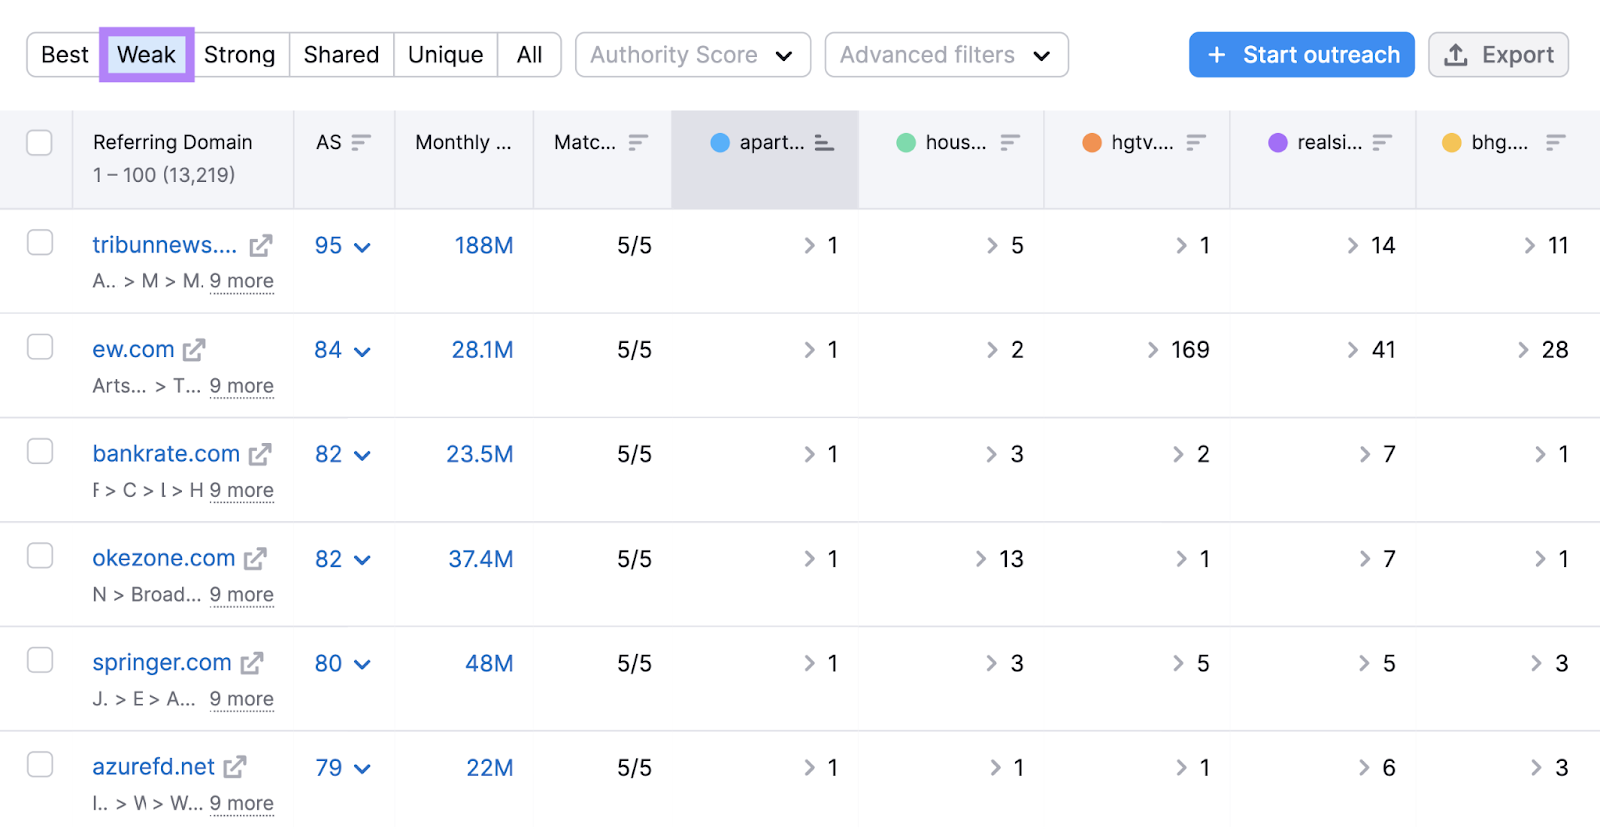Click the Referring Domain column header
Viewport: 1600px width, 829px height.
pos(172,142)
